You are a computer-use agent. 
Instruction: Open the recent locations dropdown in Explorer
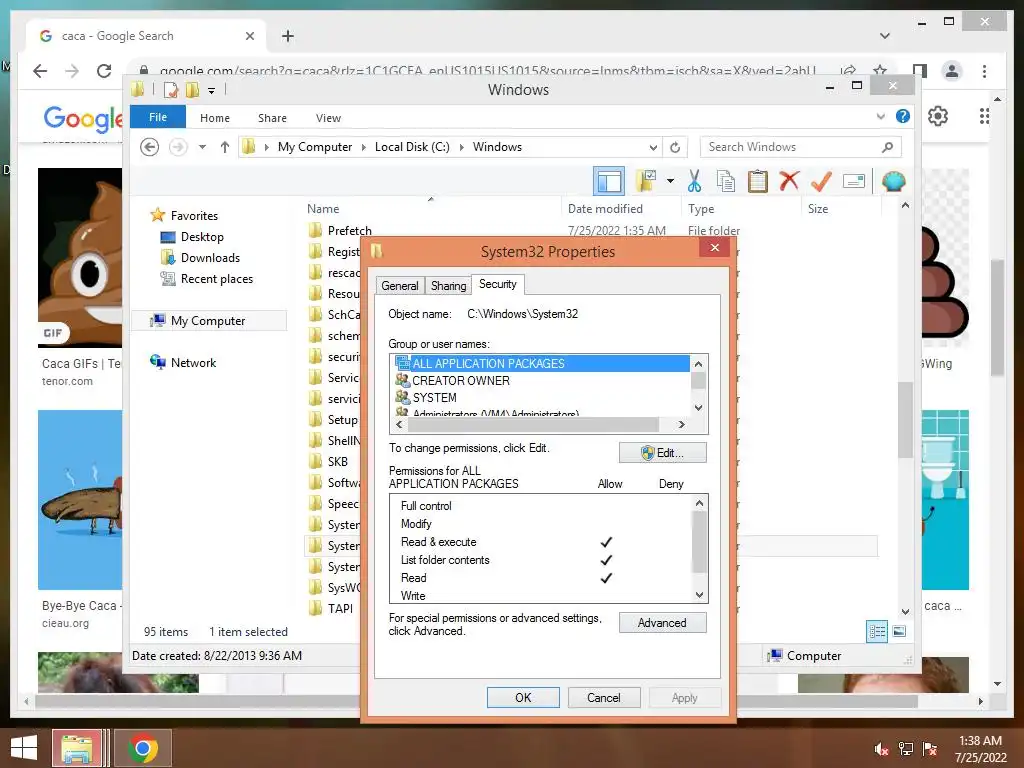coord(202,147)
